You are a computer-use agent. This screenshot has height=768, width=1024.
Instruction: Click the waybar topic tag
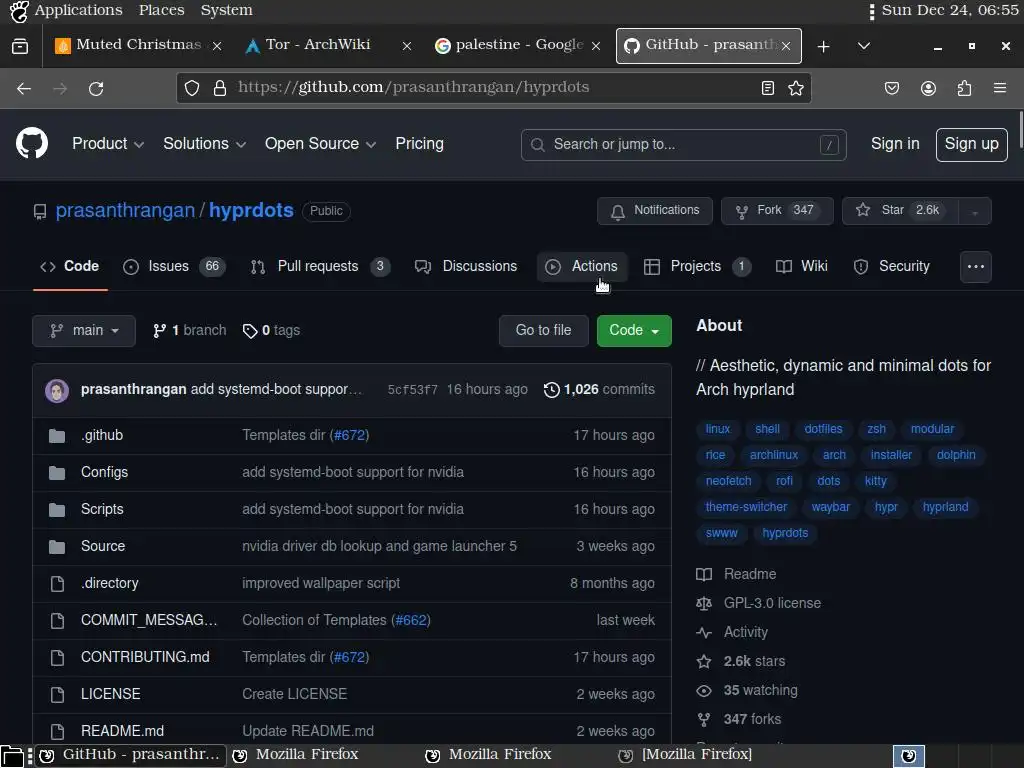point(831,507)
